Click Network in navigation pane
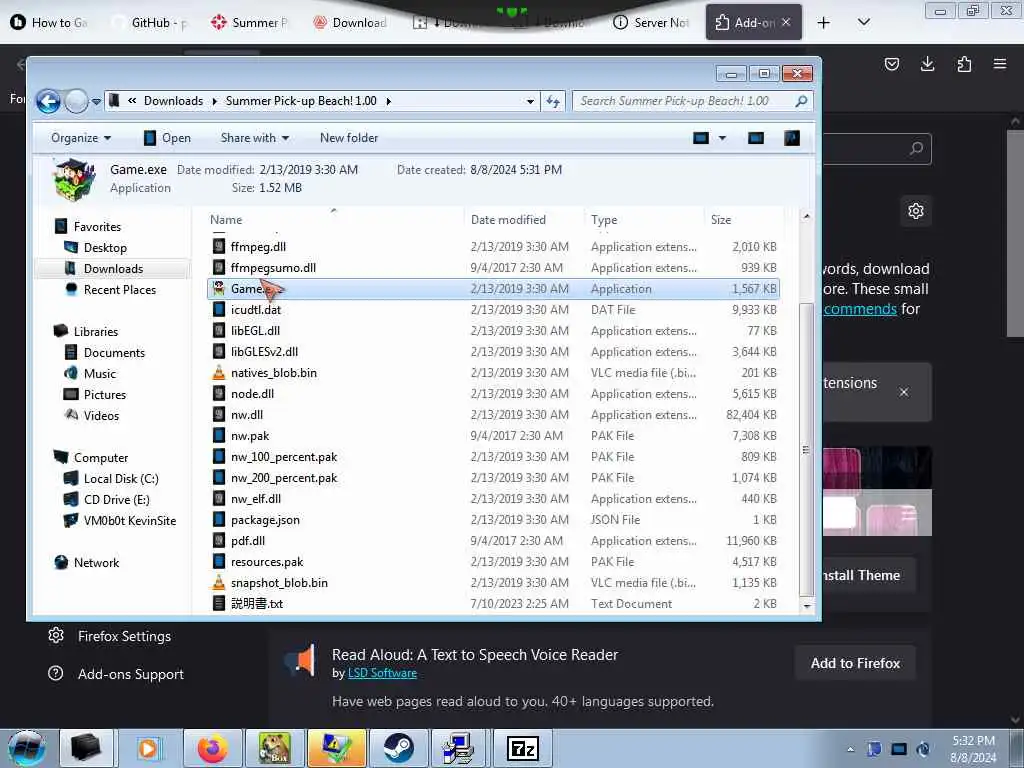The image size is (1024, 768). (88, 562)
